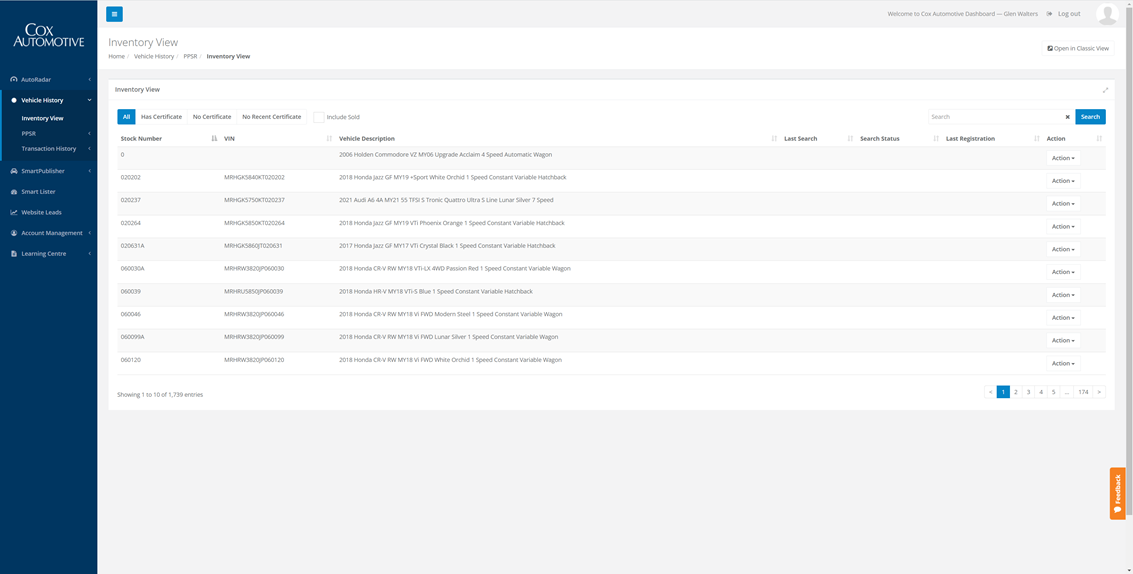Sort by Last Registration column arrows
The image size is (1133, 574).
click(1037, 139)
